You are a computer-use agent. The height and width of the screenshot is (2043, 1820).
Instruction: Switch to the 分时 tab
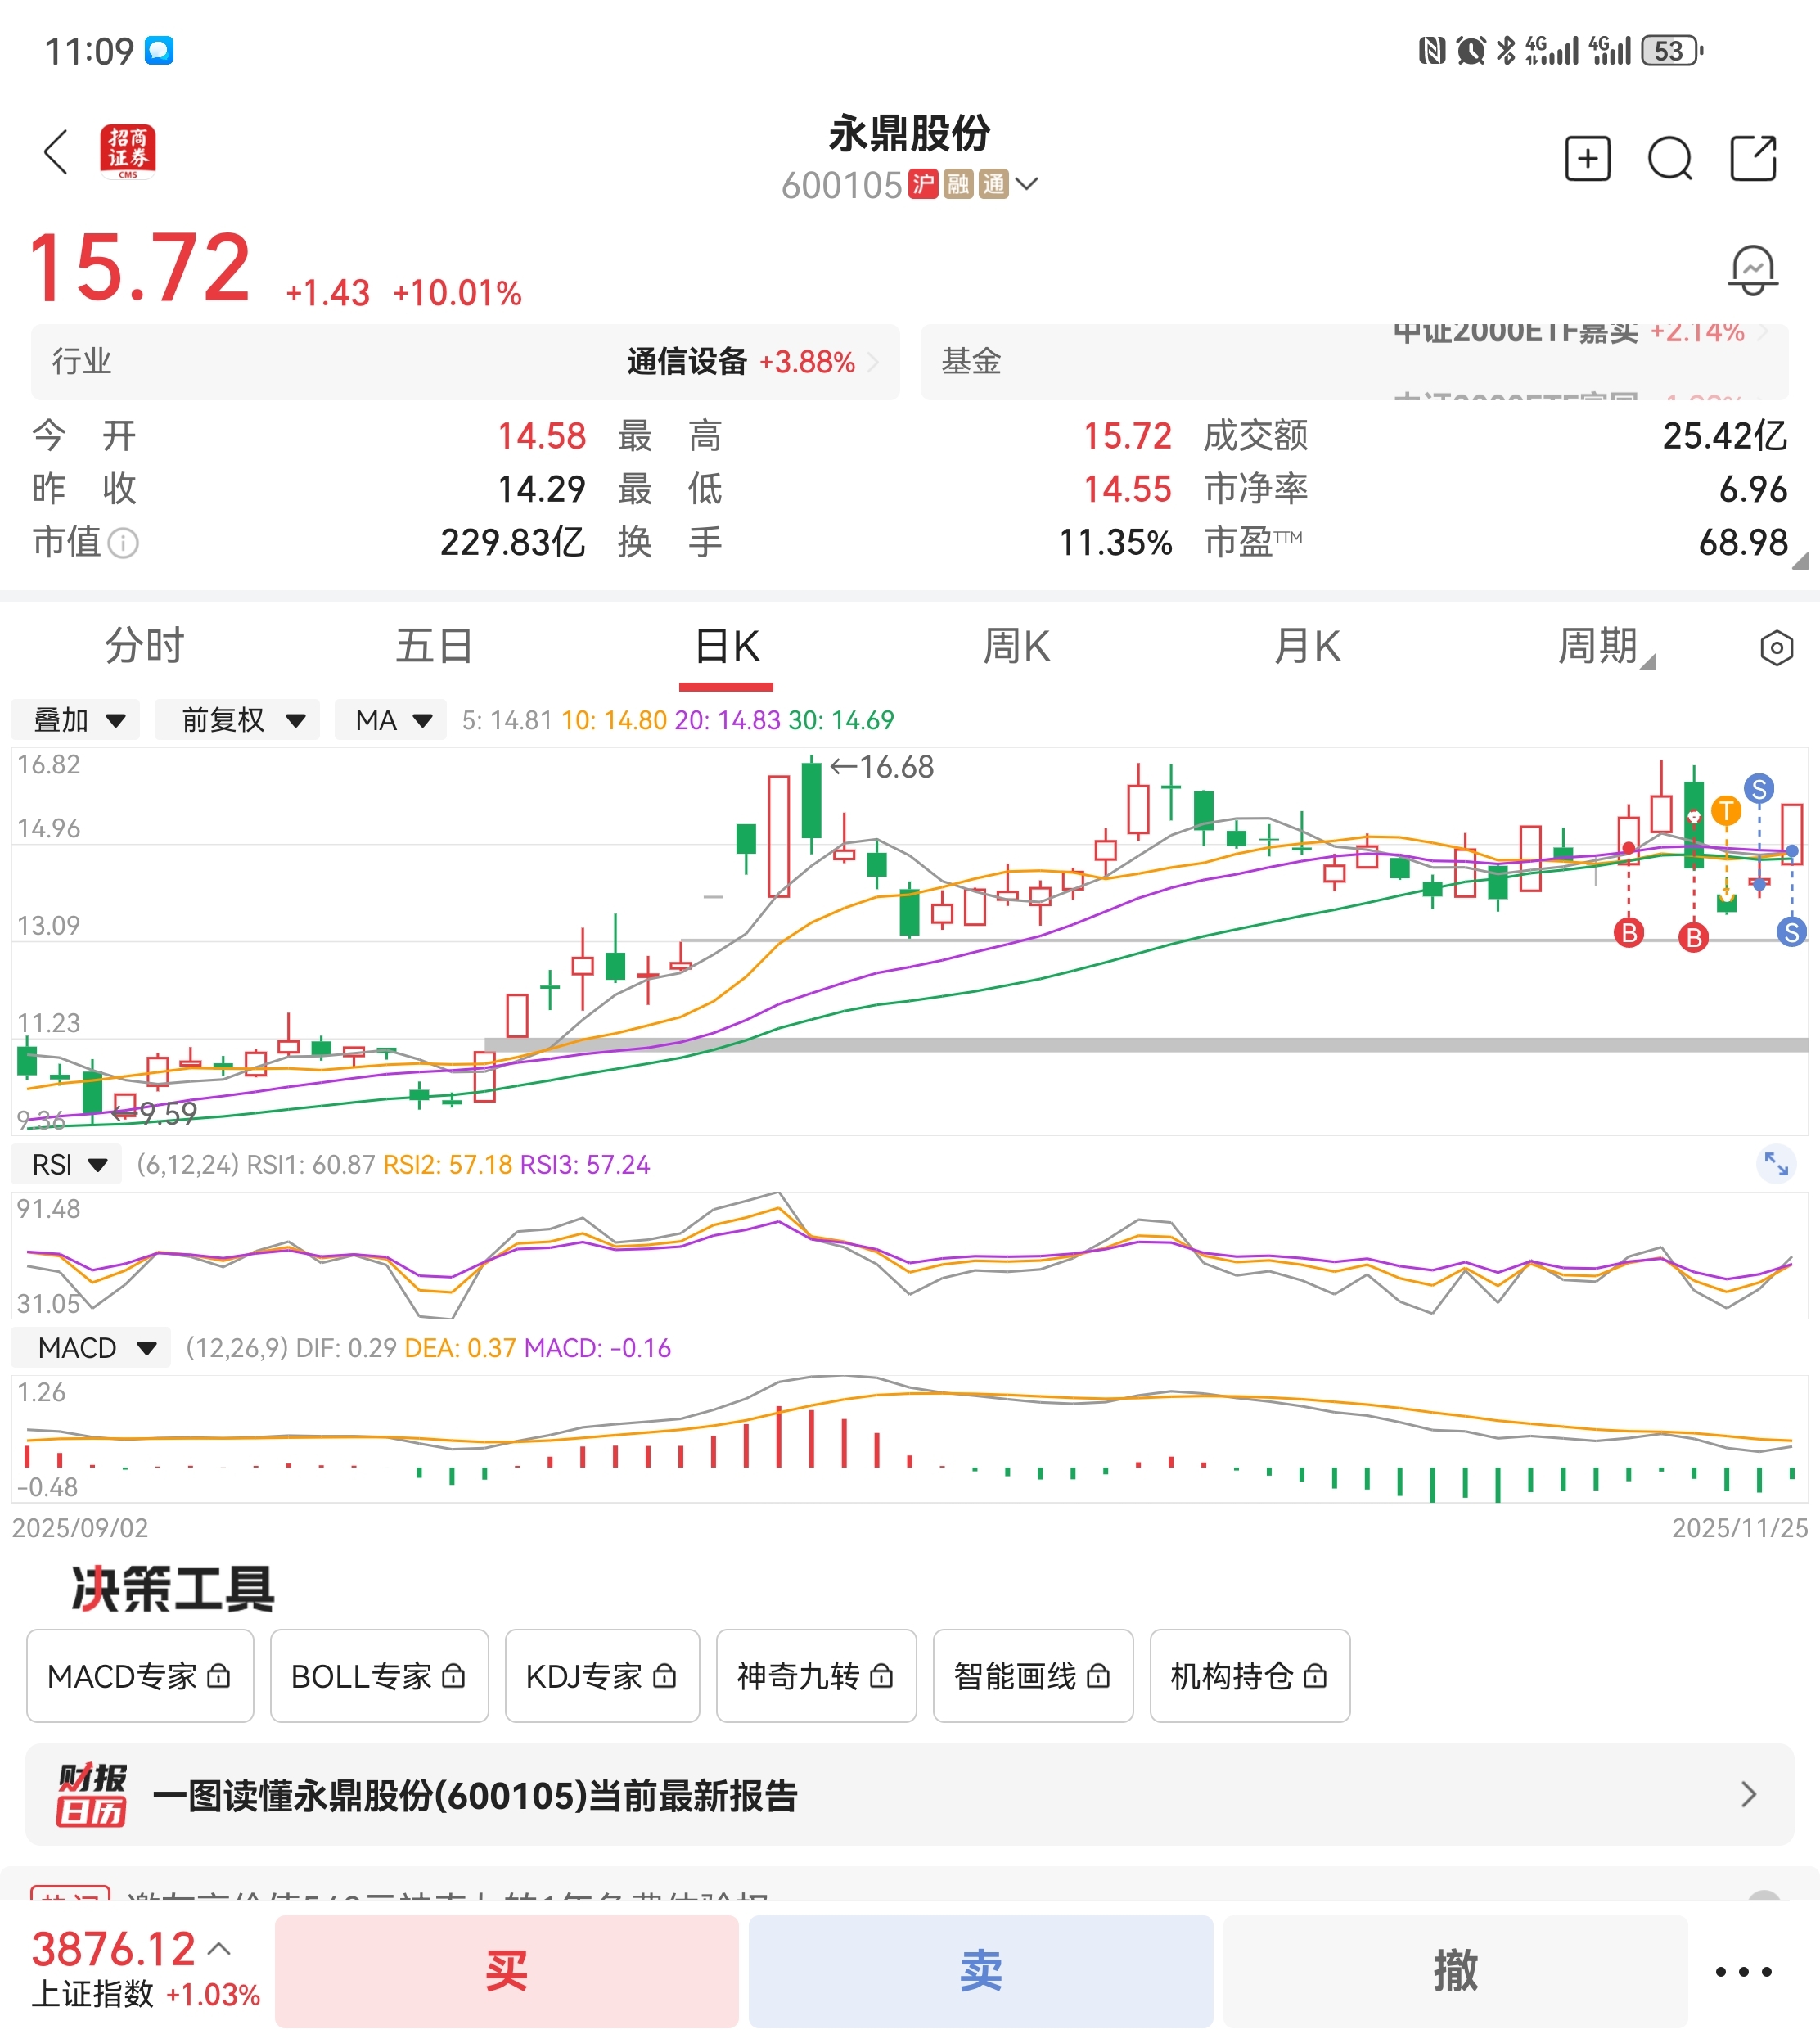(x=145, y=647)
